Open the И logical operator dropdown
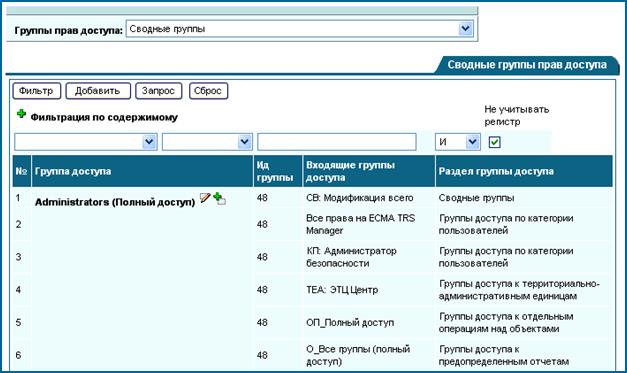The width and height of the screenshot is (627, 373). (x=473, y=142)
